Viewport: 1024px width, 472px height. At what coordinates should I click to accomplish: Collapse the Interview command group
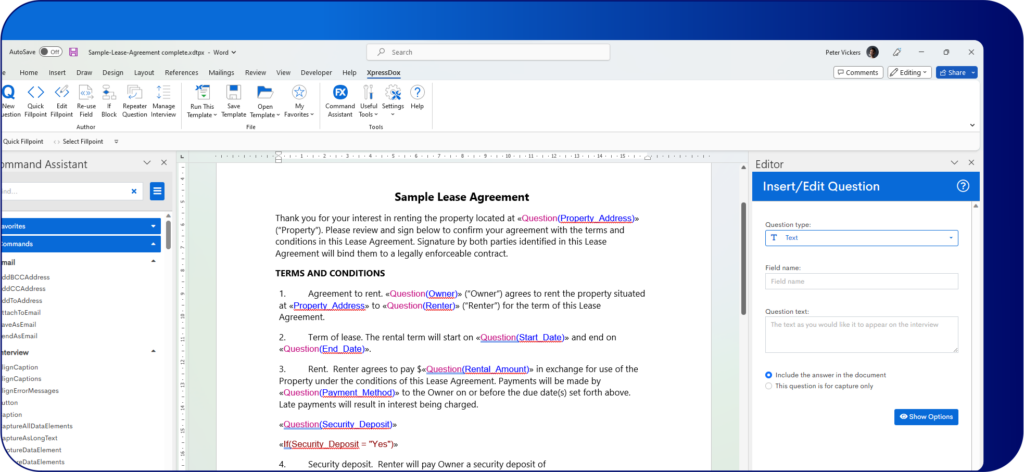(153, 352)
